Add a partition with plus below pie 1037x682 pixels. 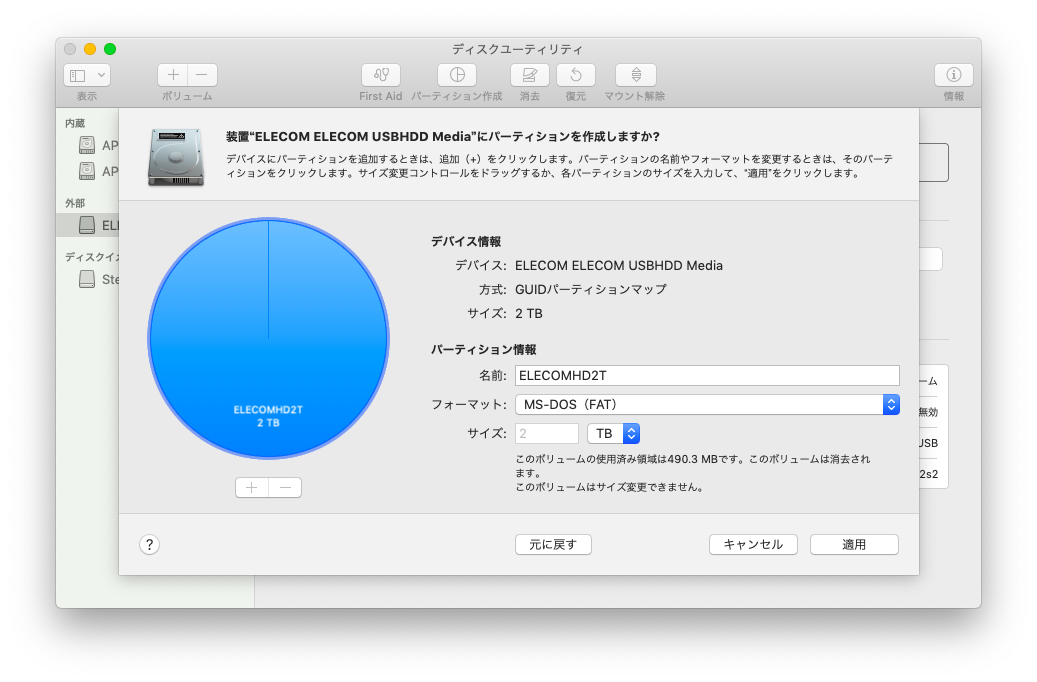coord(252,488)
